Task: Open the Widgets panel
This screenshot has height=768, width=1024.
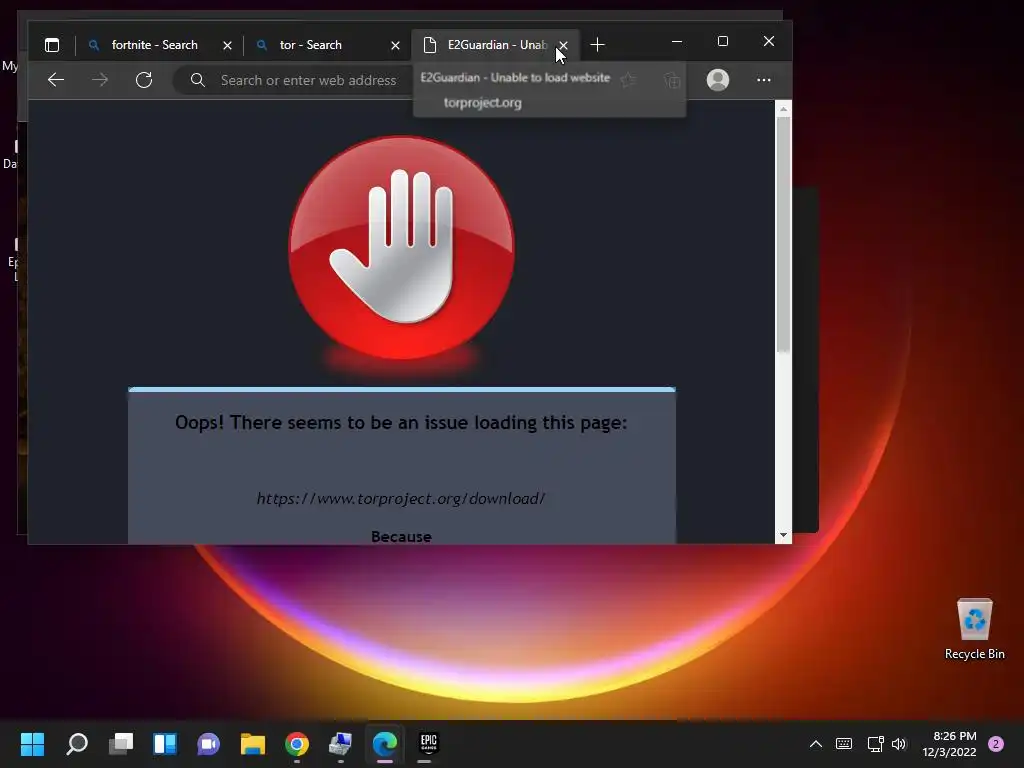Action: pos(165,743)
